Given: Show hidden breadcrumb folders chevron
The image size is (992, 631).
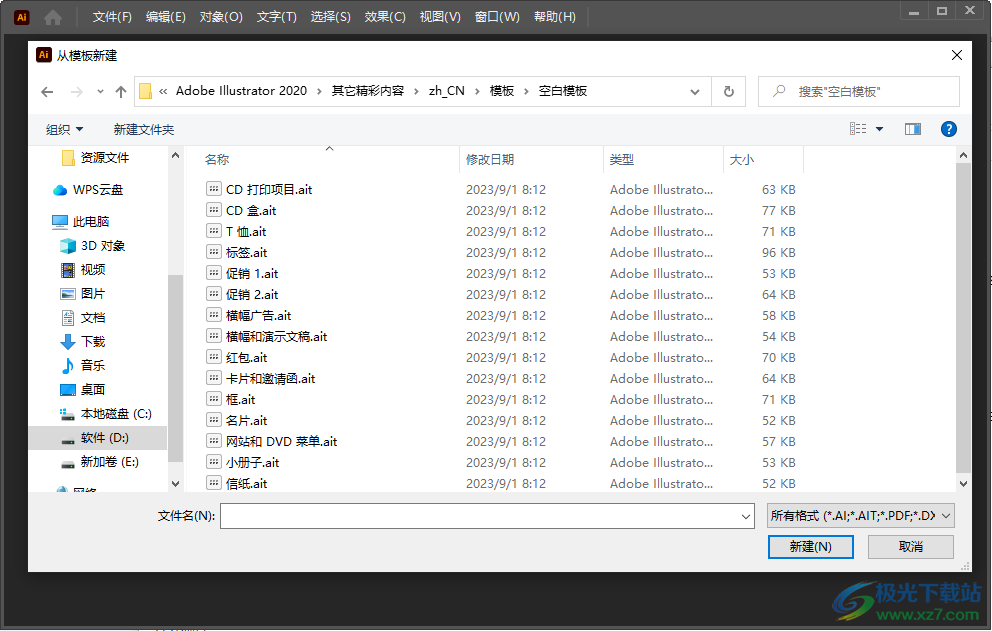Looking at the screenshot, I should click(163, 91).
